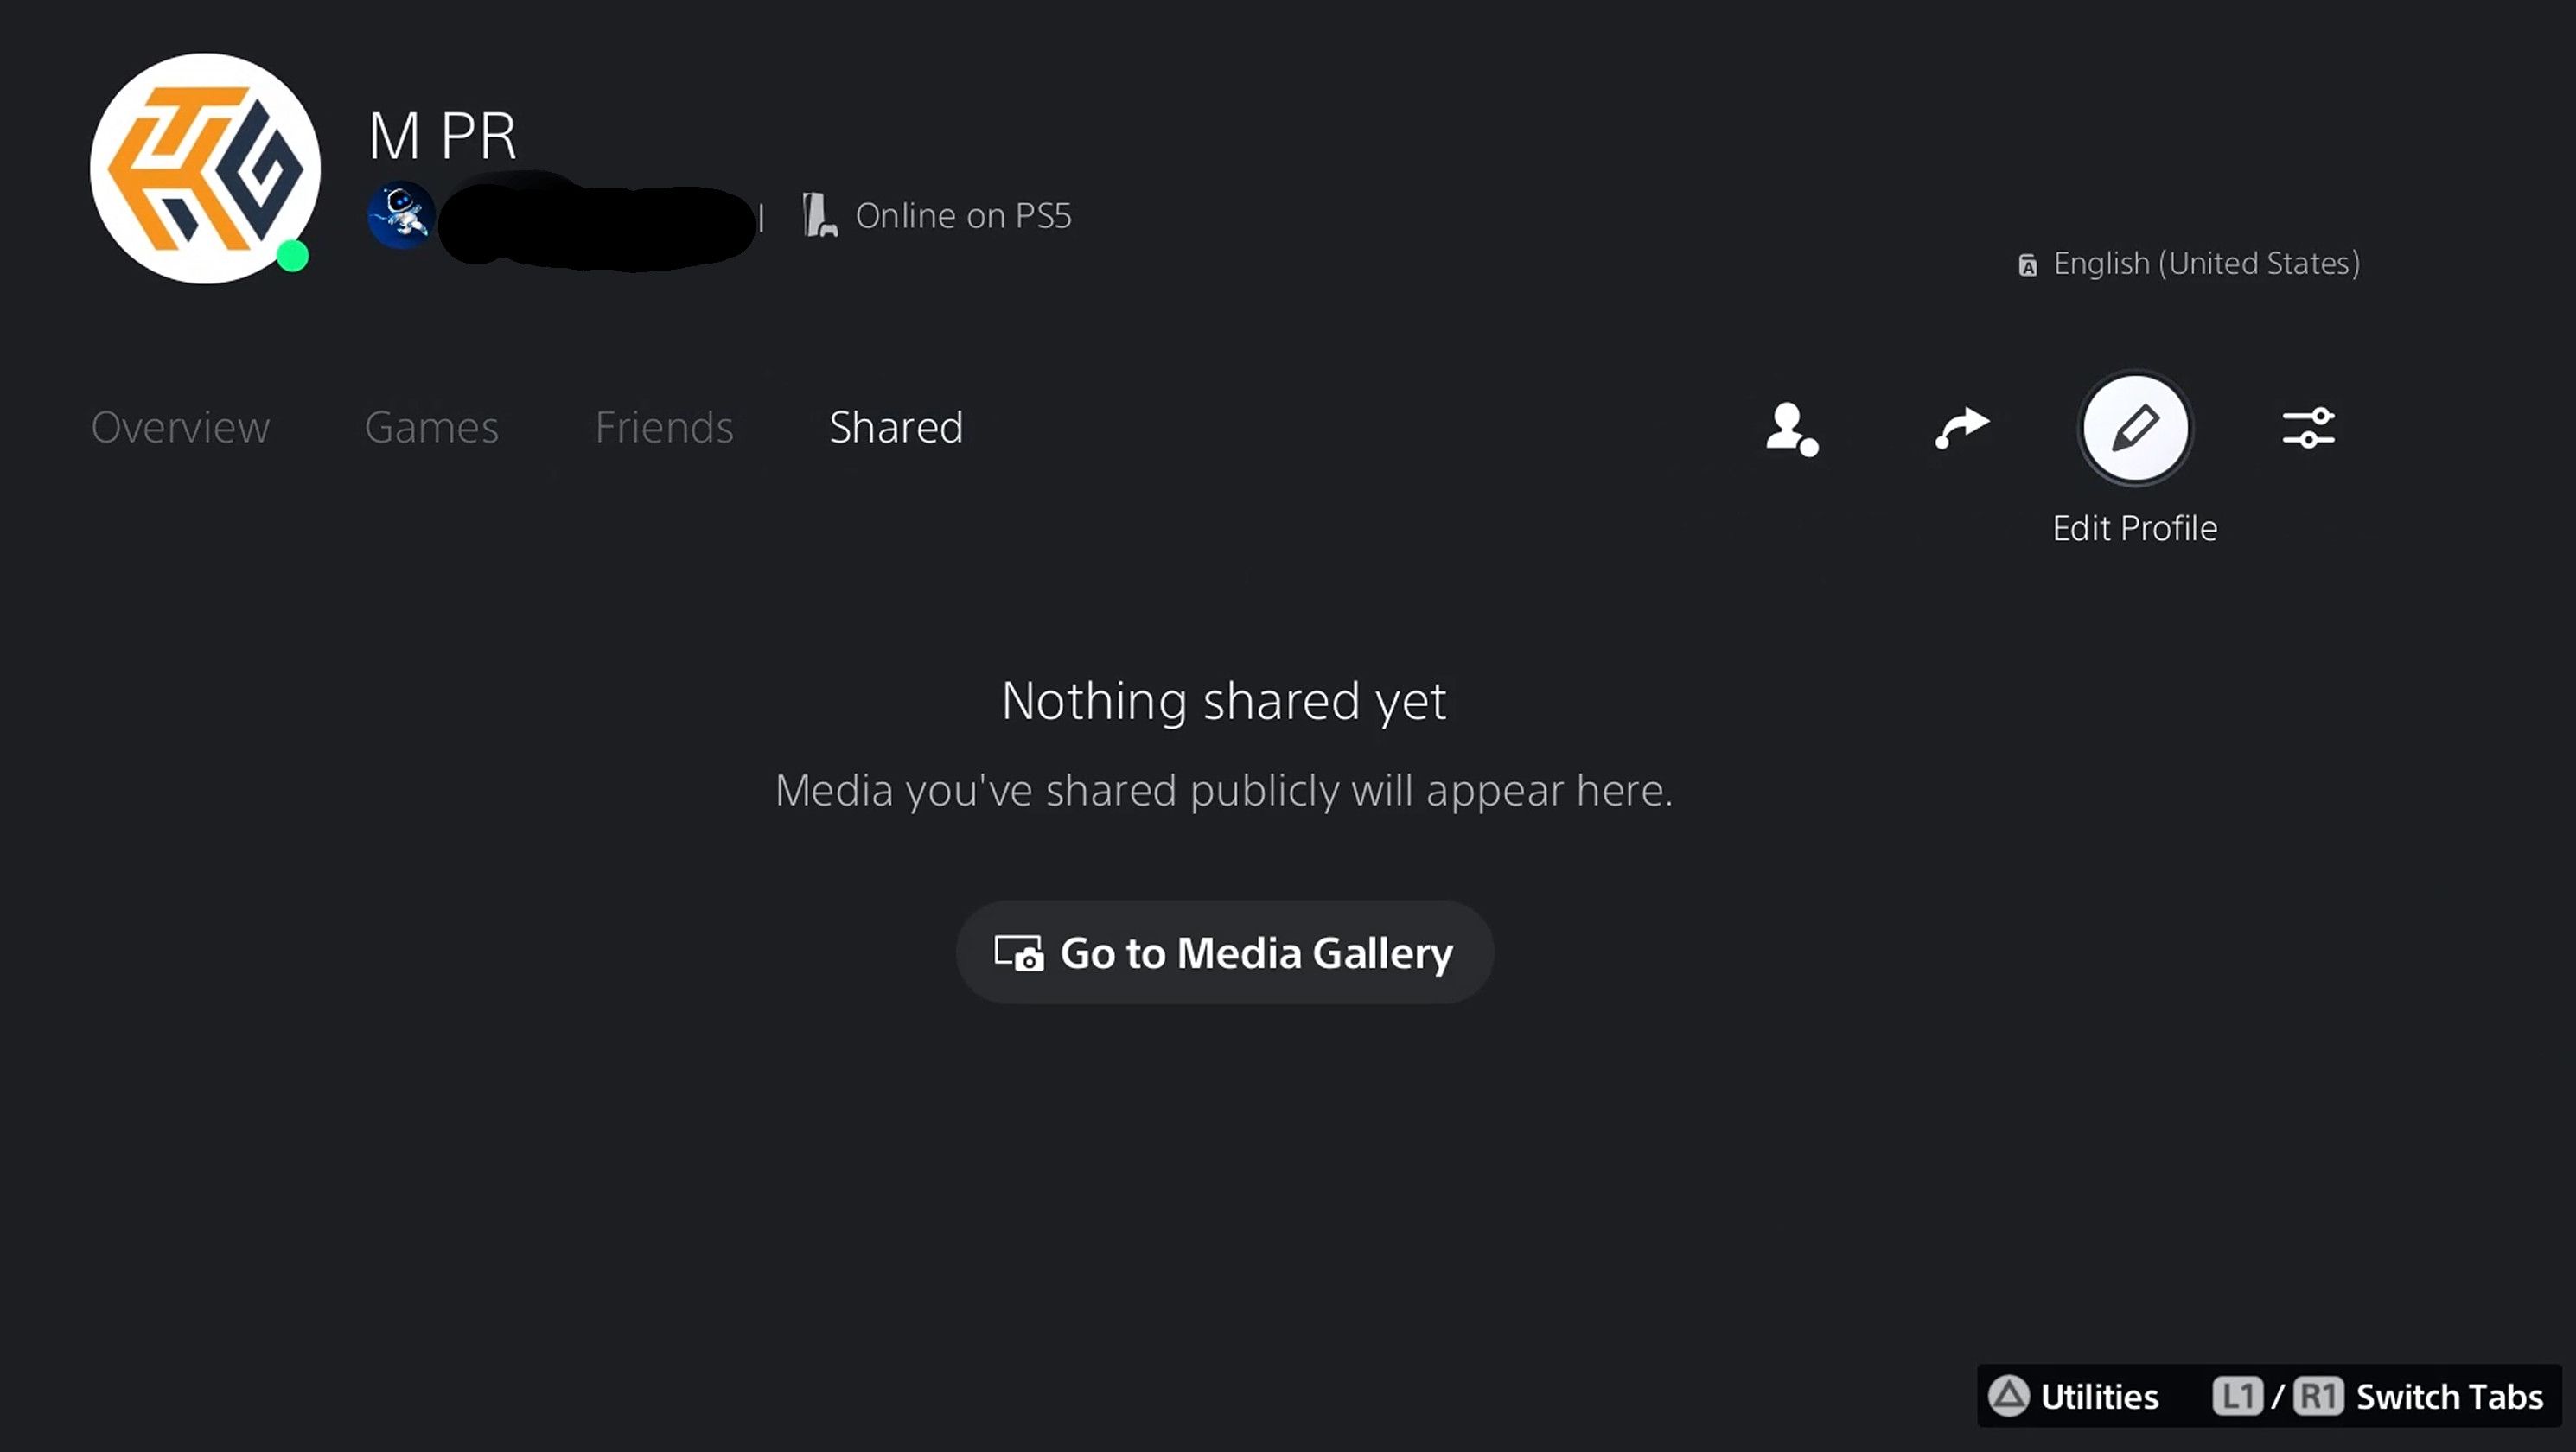Switch to the Overview tab

coord(181,426)
